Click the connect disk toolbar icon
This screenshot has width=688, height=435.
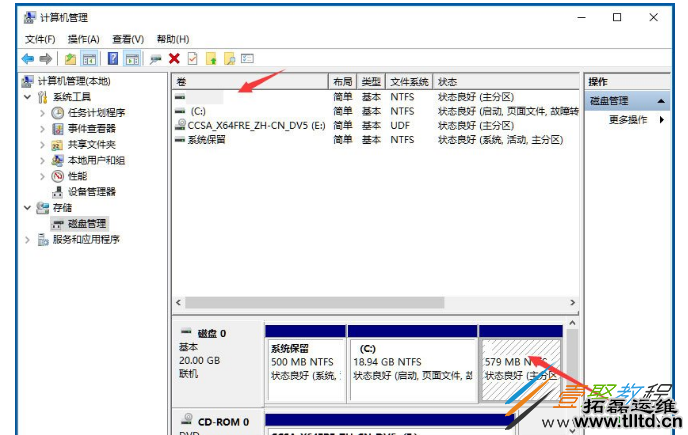(155, 59)
